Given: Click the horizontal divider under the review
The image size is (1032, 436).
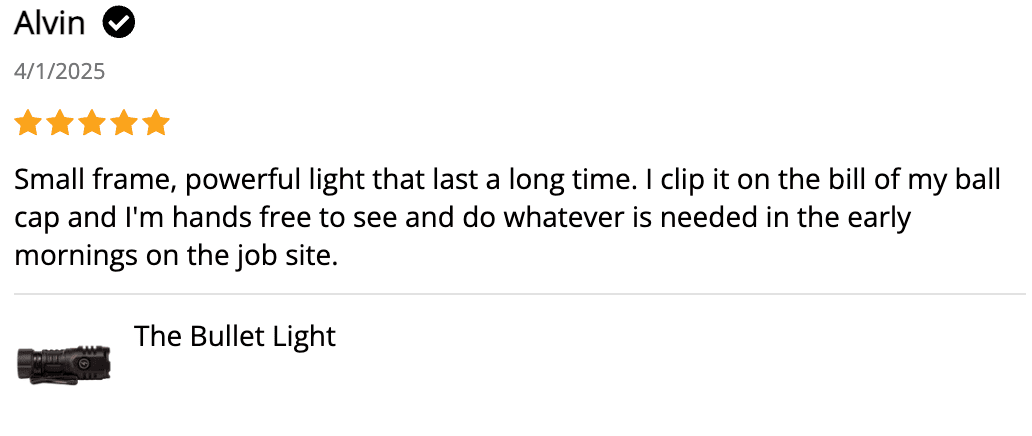Looking at the screenshot, I should click(520, 294).
